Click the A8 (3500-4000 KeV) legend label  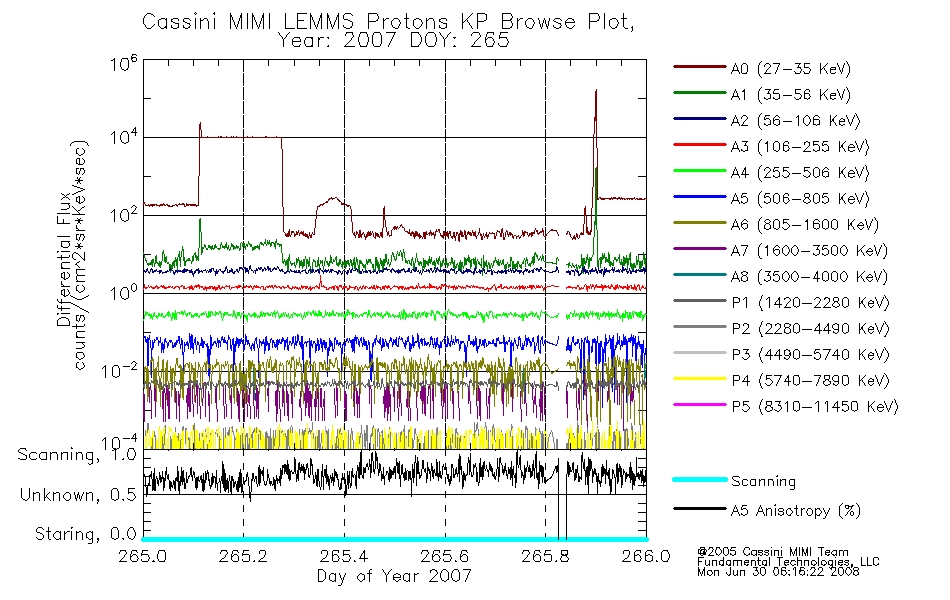click(x=809, y=277)
